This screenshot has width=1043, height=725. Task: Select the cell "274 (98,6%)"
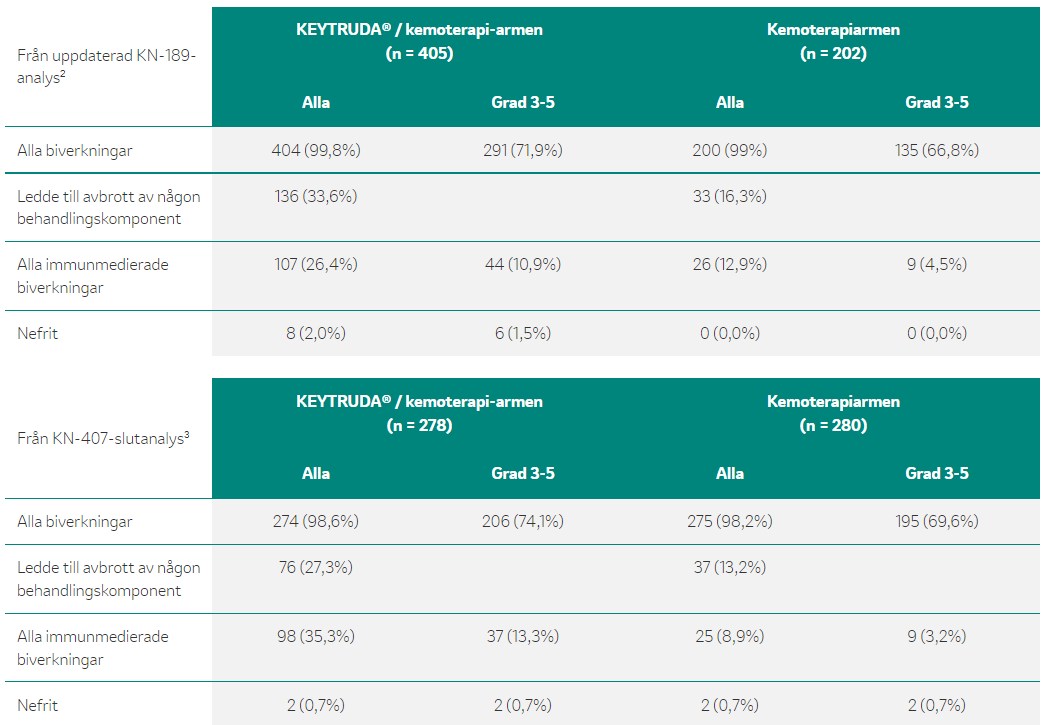click(316, 521)
